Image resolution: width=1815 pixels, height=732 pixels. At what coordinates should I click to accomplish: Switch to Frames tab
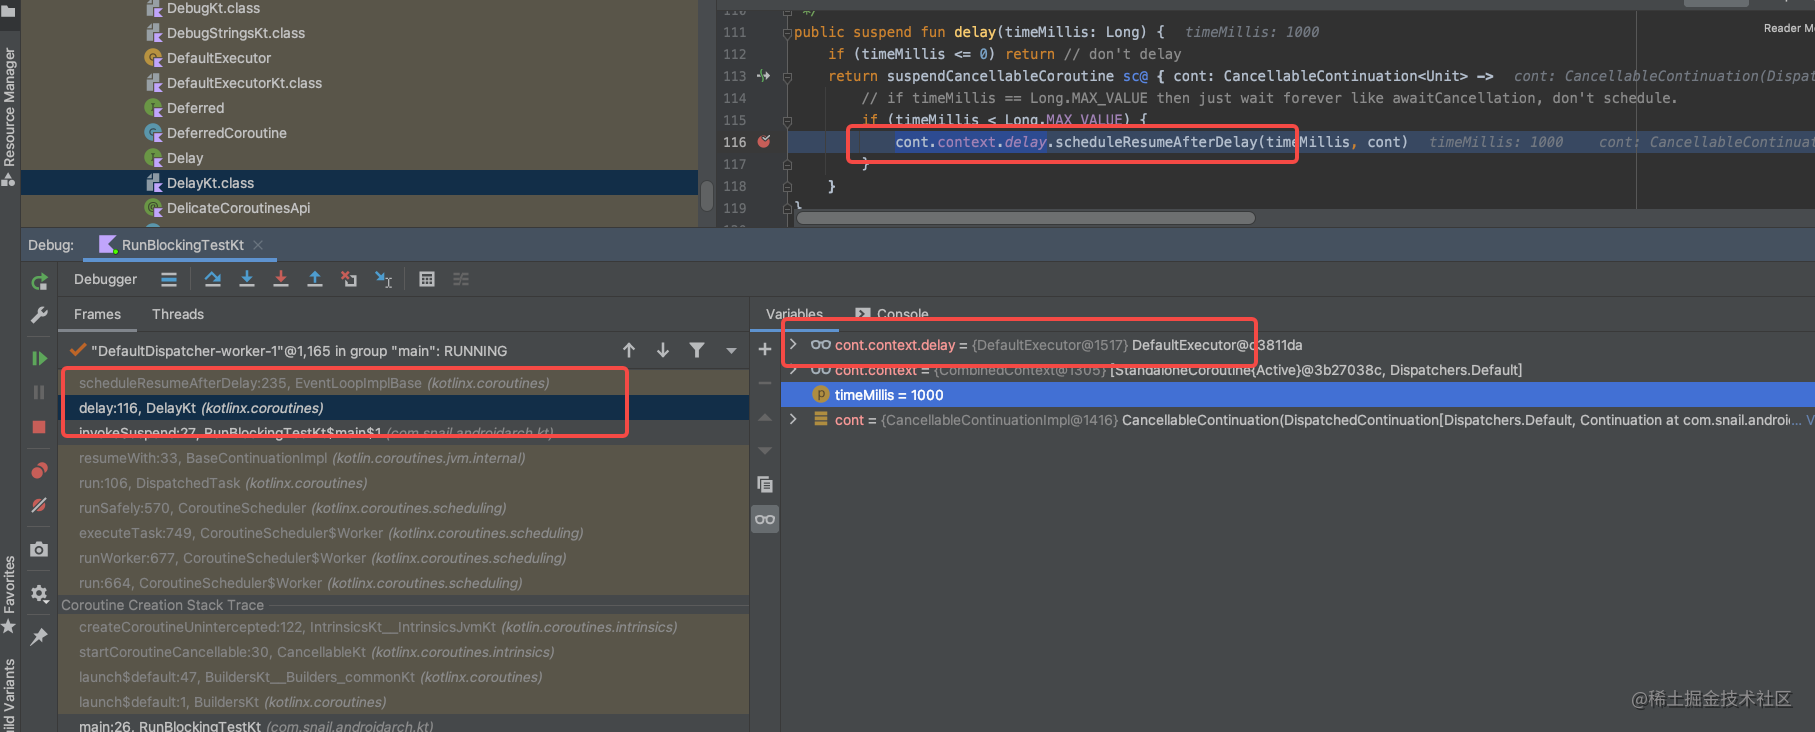tap(97, 314)
